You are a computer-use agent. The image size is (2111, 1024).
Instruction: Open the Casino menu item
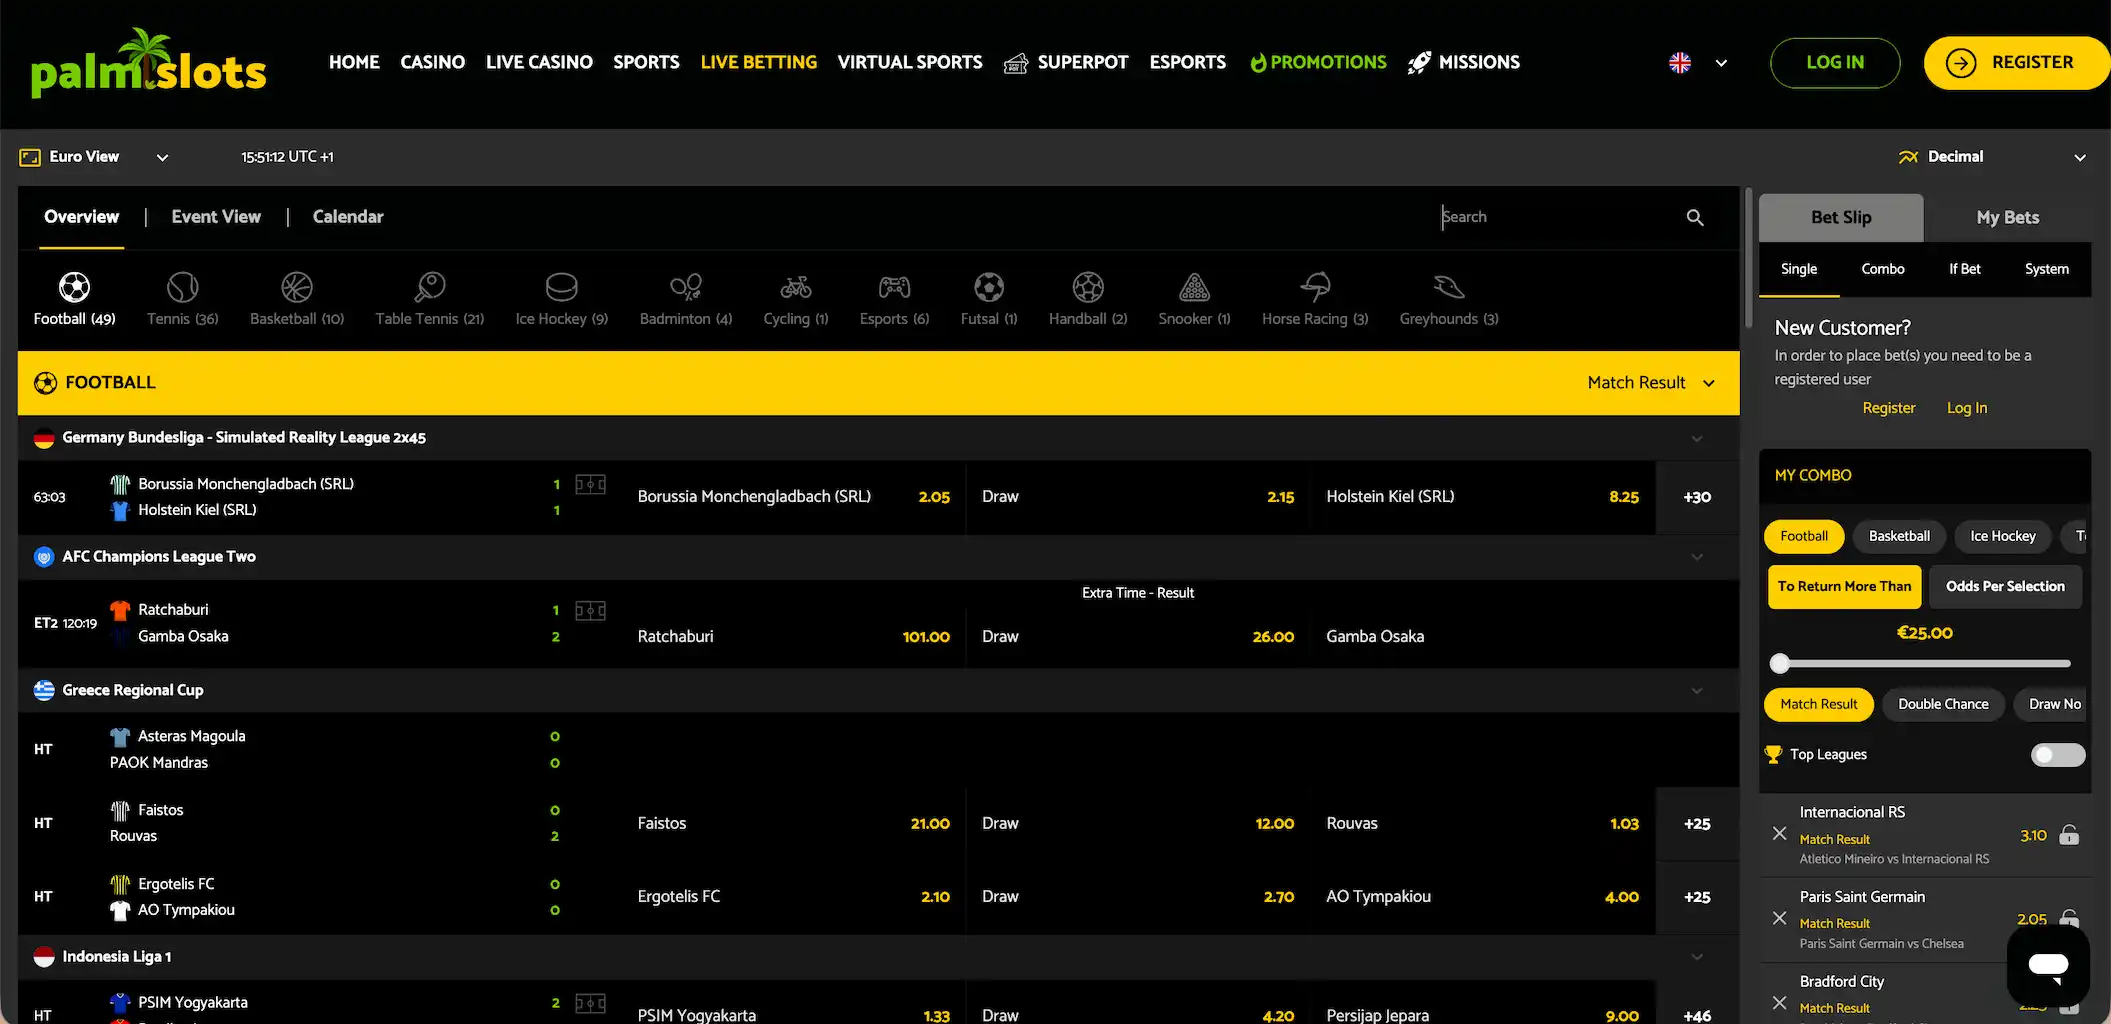tap(432, 63)
